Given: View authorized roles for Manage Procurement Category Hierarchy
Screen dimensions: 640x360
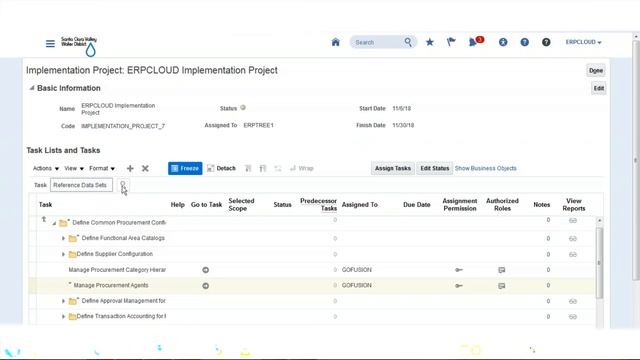Looking at the screenshot, I should click(502, 270).
